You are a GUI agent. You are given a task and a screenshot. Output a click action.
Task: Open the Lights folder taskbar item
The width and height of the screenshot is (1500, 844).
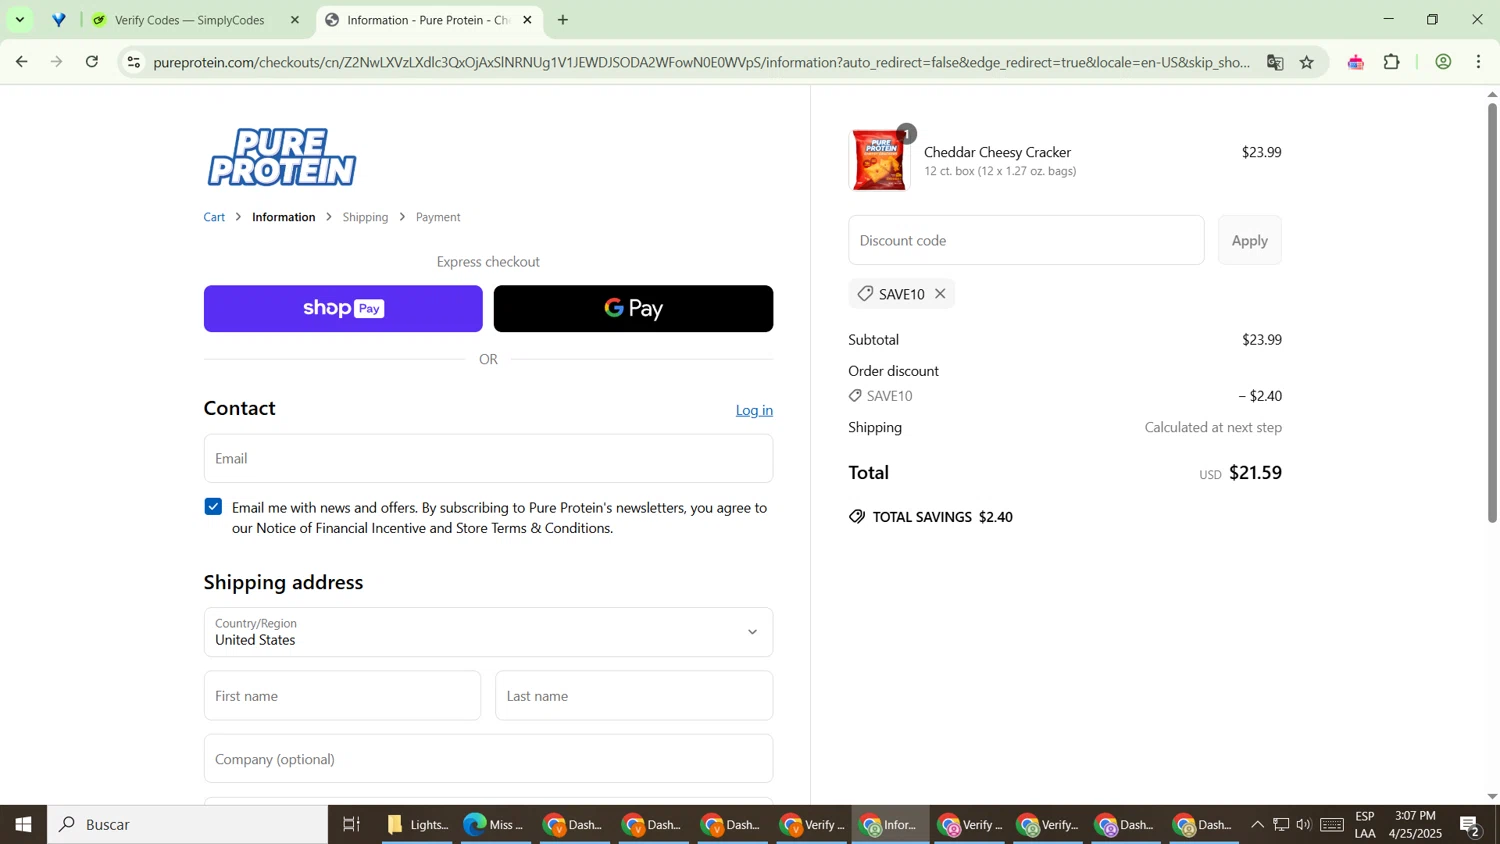(418, 825)
